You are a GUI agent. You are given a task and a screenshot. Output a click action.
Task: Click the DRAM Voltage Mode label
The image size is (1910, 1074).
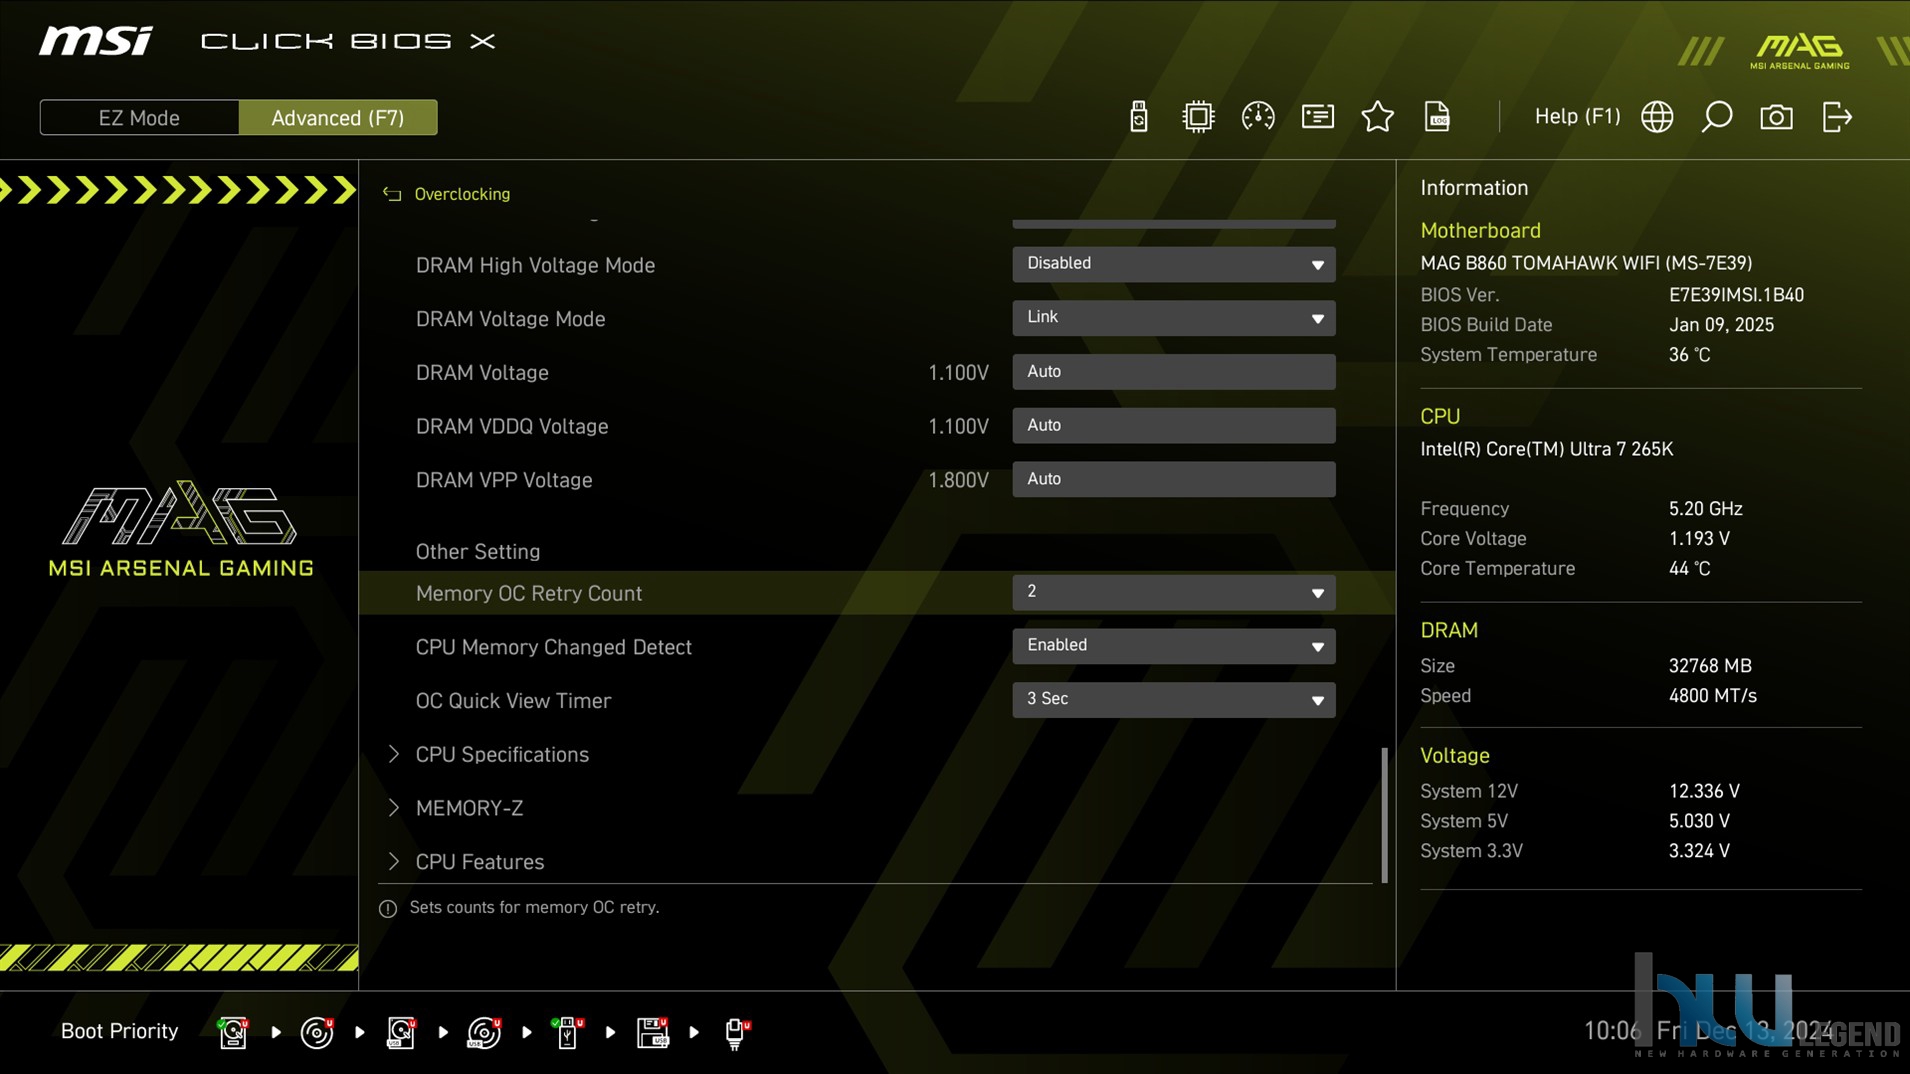(510, 319)
